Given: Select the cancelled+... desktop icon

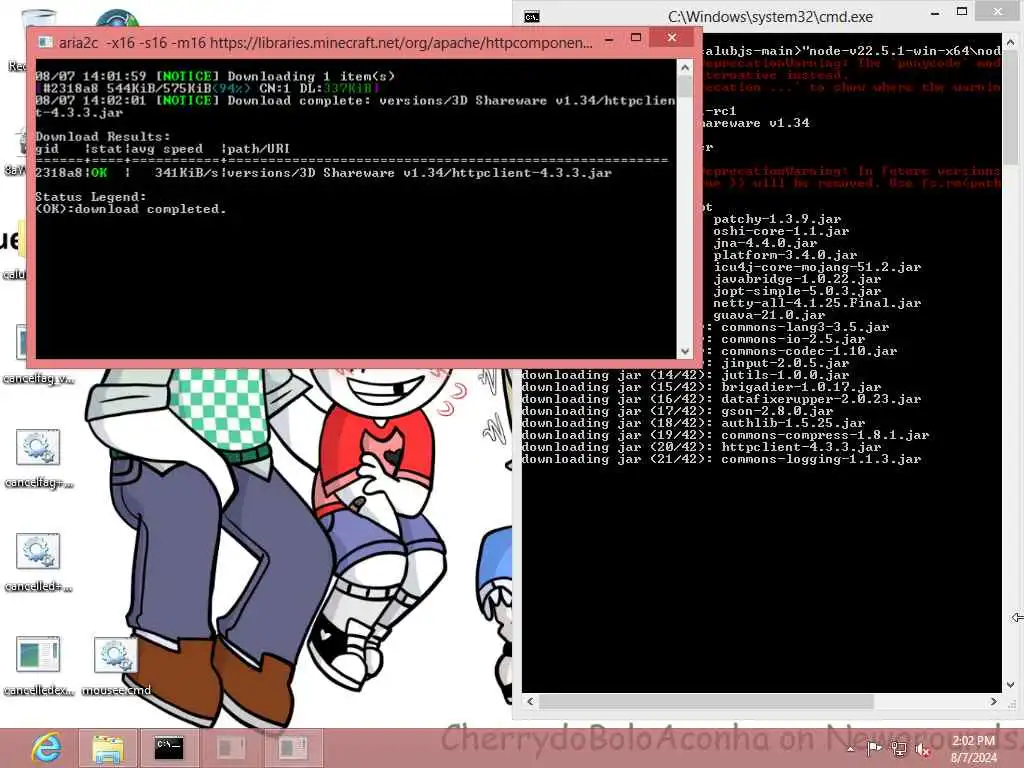Looking at the screenshot, I should click(x=38, y=563).
